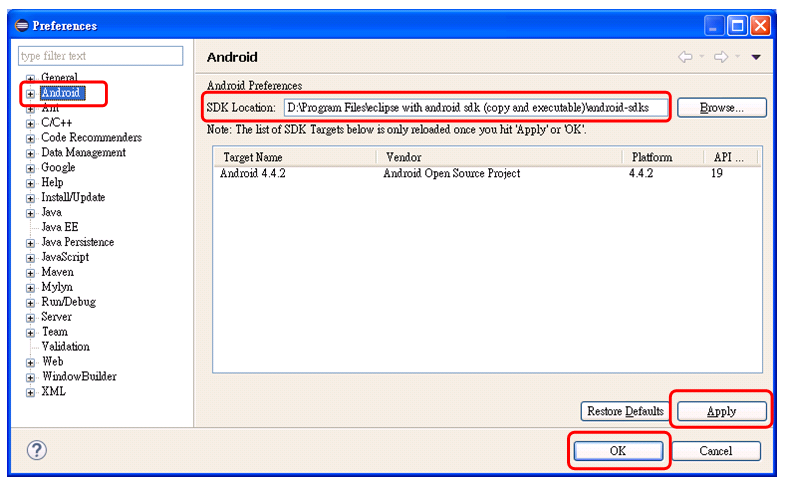
Task: Click the API level 19 cell
Action: pyautogui.click(x=717, y=173)
